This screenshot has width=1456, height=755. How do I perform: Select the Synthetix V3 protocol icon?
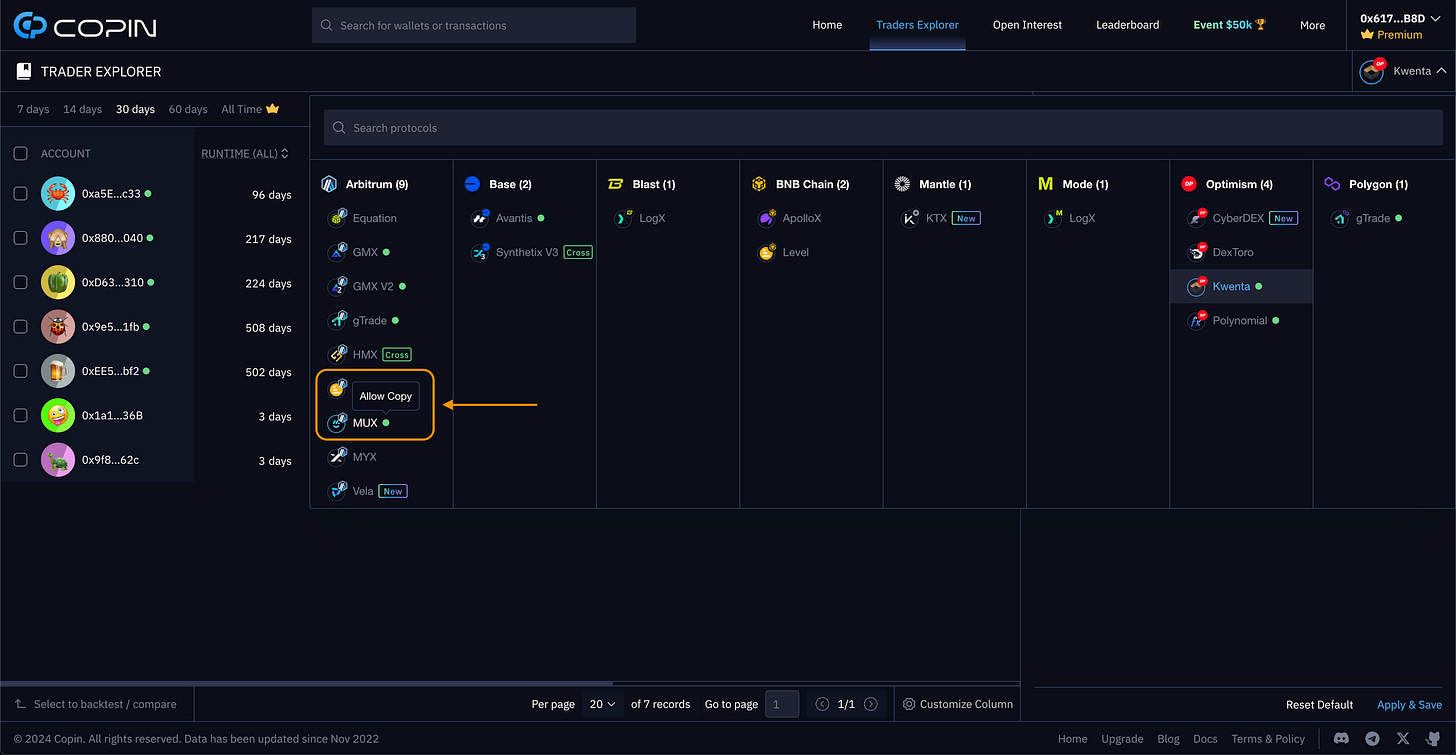[480, 252]
